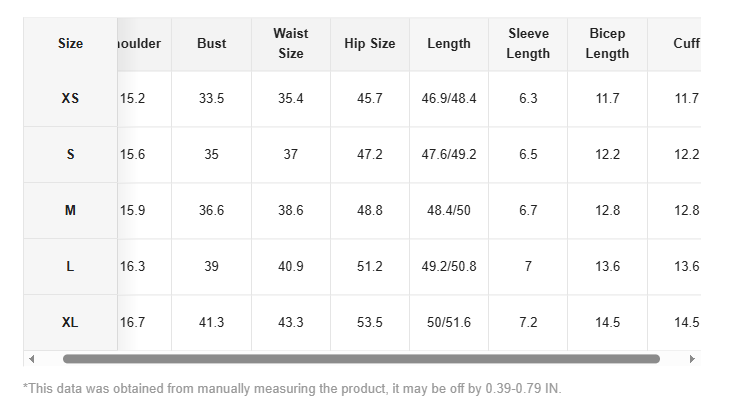
Task: Click the M size row label
Action: (x=70, y=211)
